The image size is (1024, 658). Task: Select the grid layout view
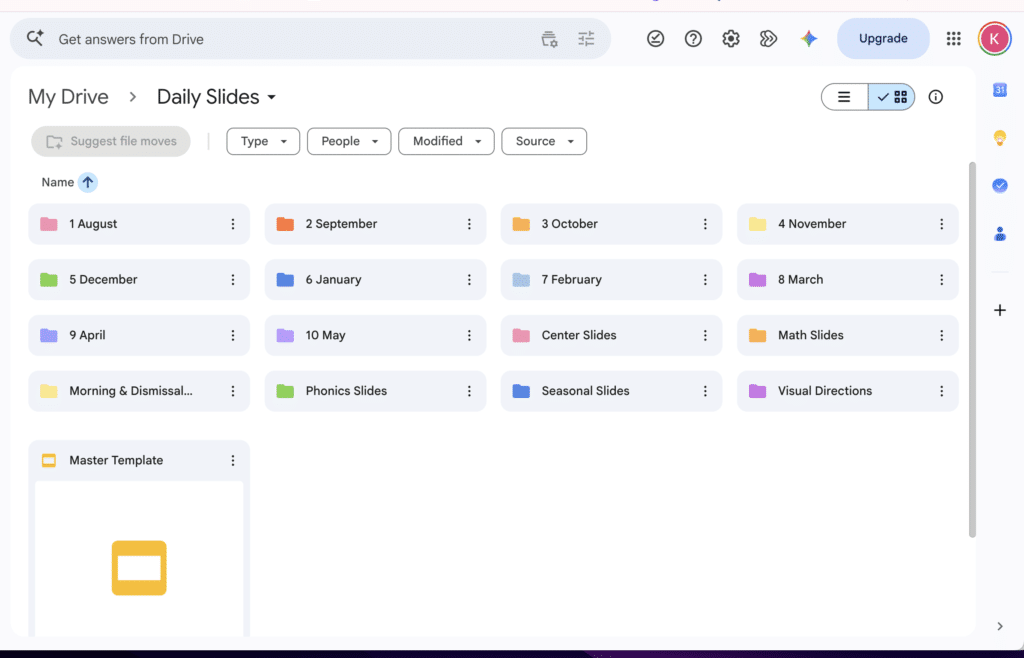point(891,97)
